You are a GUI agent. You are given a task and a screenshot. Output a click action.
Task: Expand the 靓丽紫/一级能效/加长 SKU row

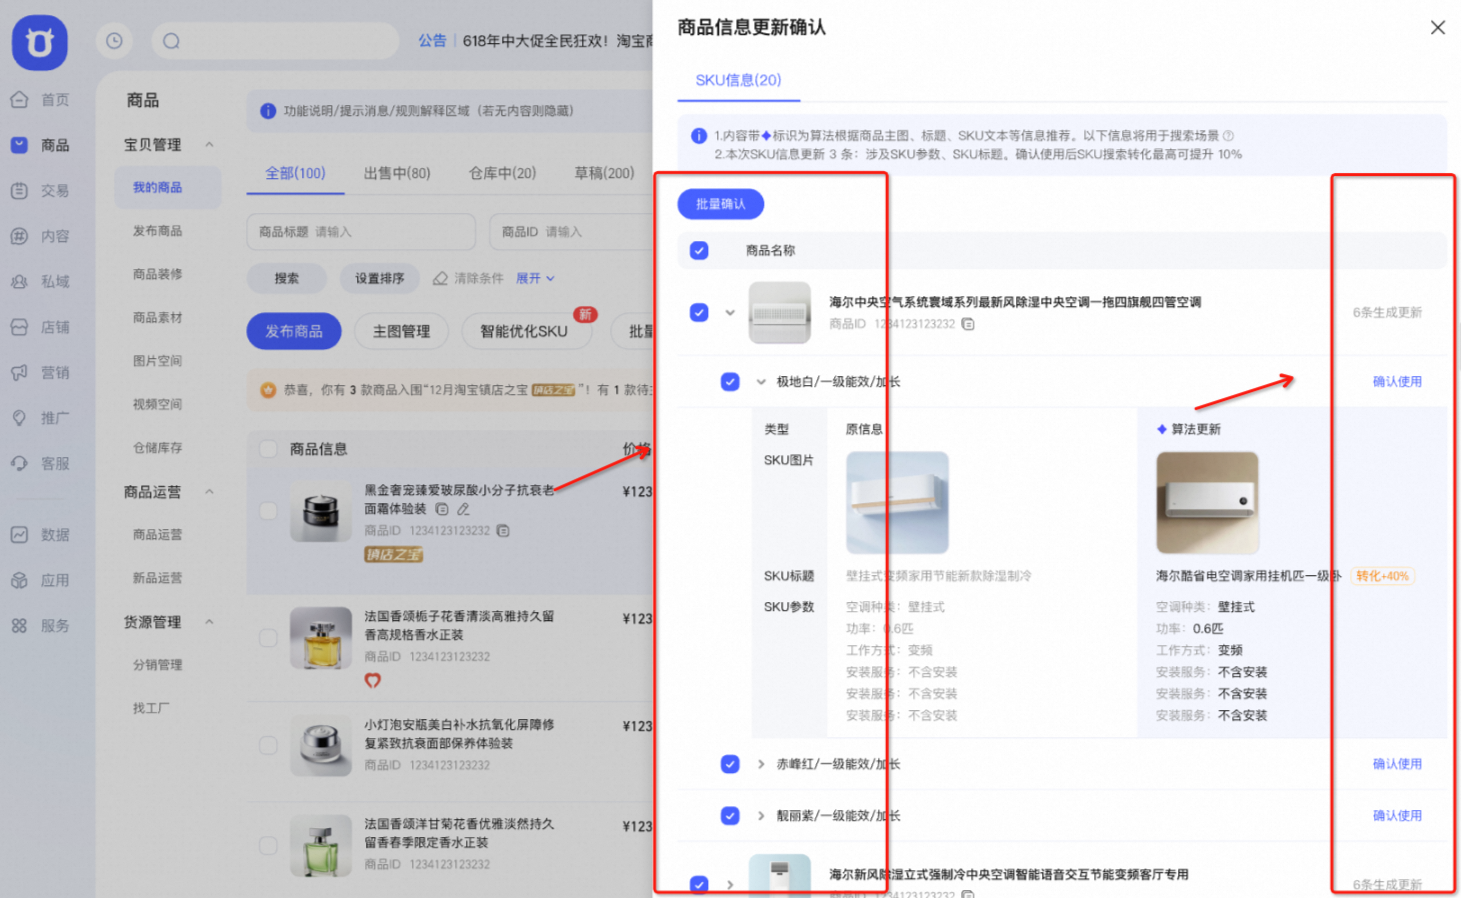tap(761, 815)
